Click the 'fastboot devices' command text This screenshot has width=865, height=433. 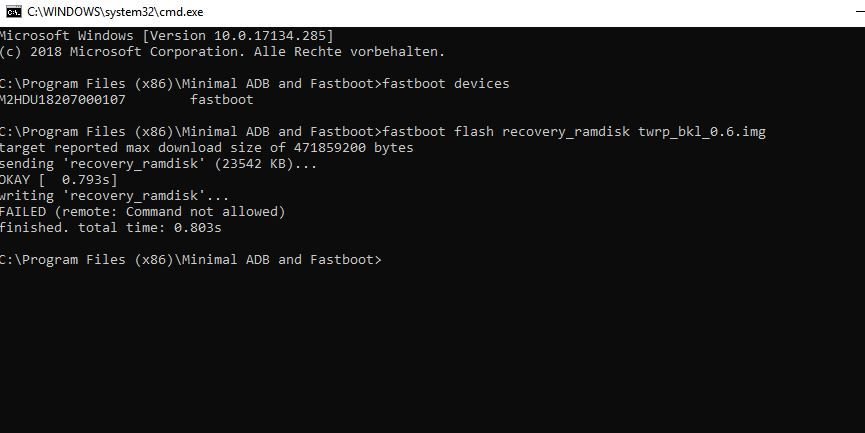[446, 84]
